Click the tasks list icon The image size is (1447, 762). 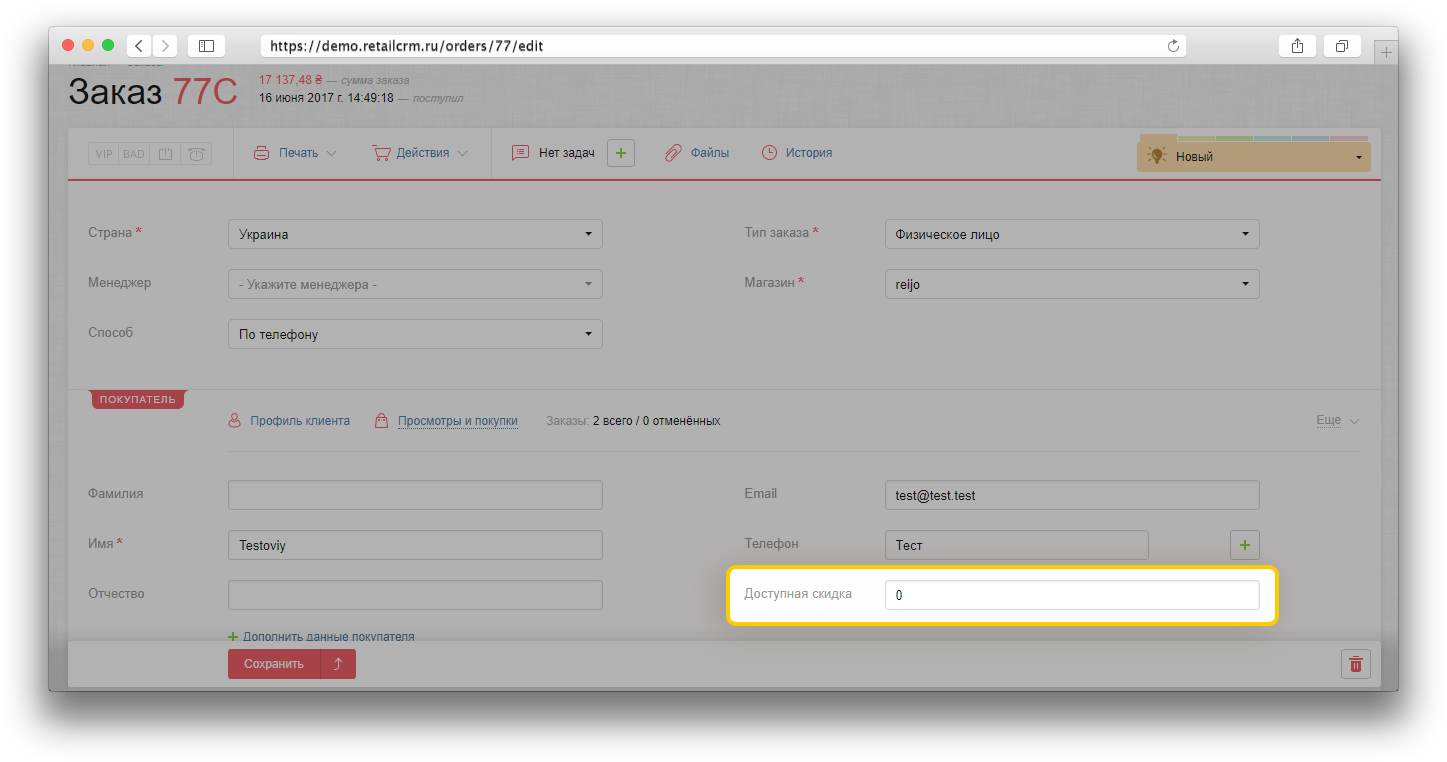coord(520,153)
